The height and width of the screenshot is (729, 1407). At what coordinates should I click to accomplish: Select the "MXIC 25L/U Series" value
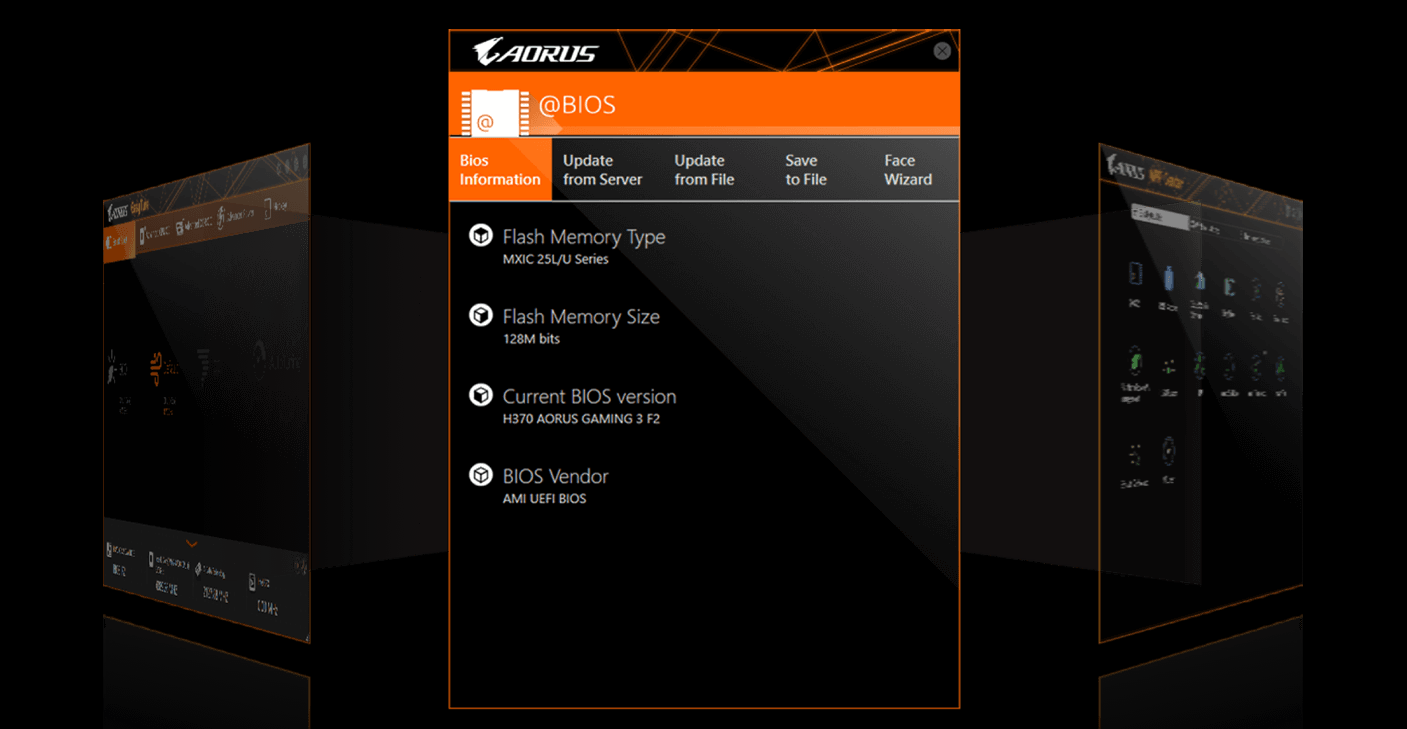[555, 259]
